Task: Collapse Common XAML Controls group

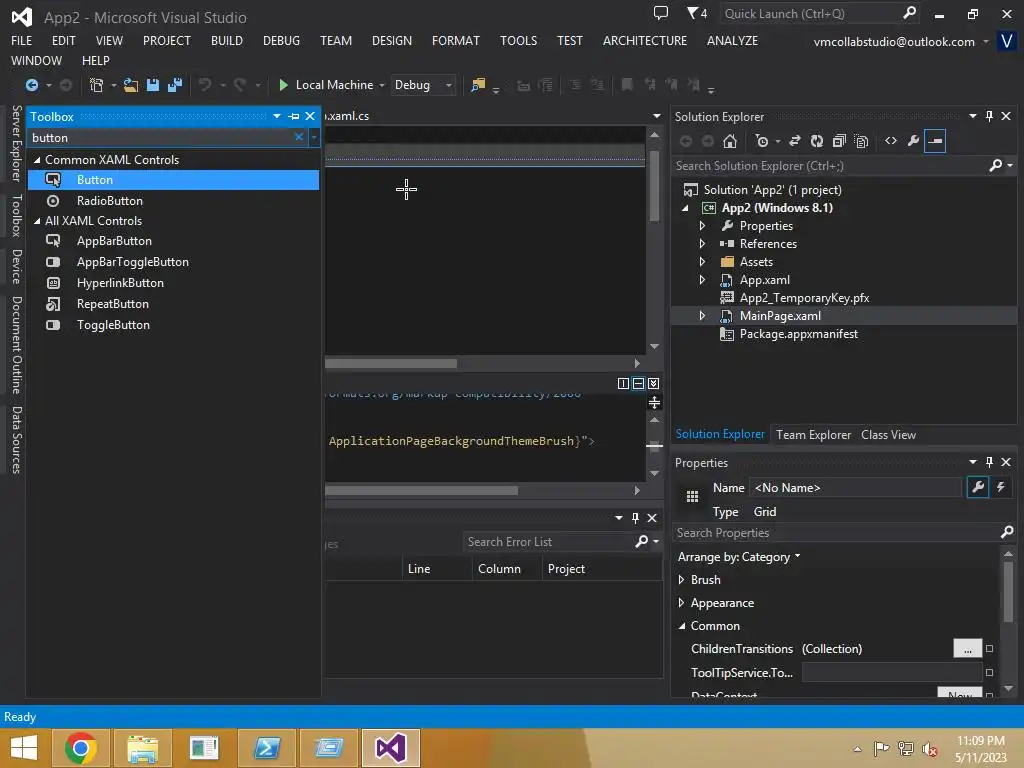Action: point(37,160)
